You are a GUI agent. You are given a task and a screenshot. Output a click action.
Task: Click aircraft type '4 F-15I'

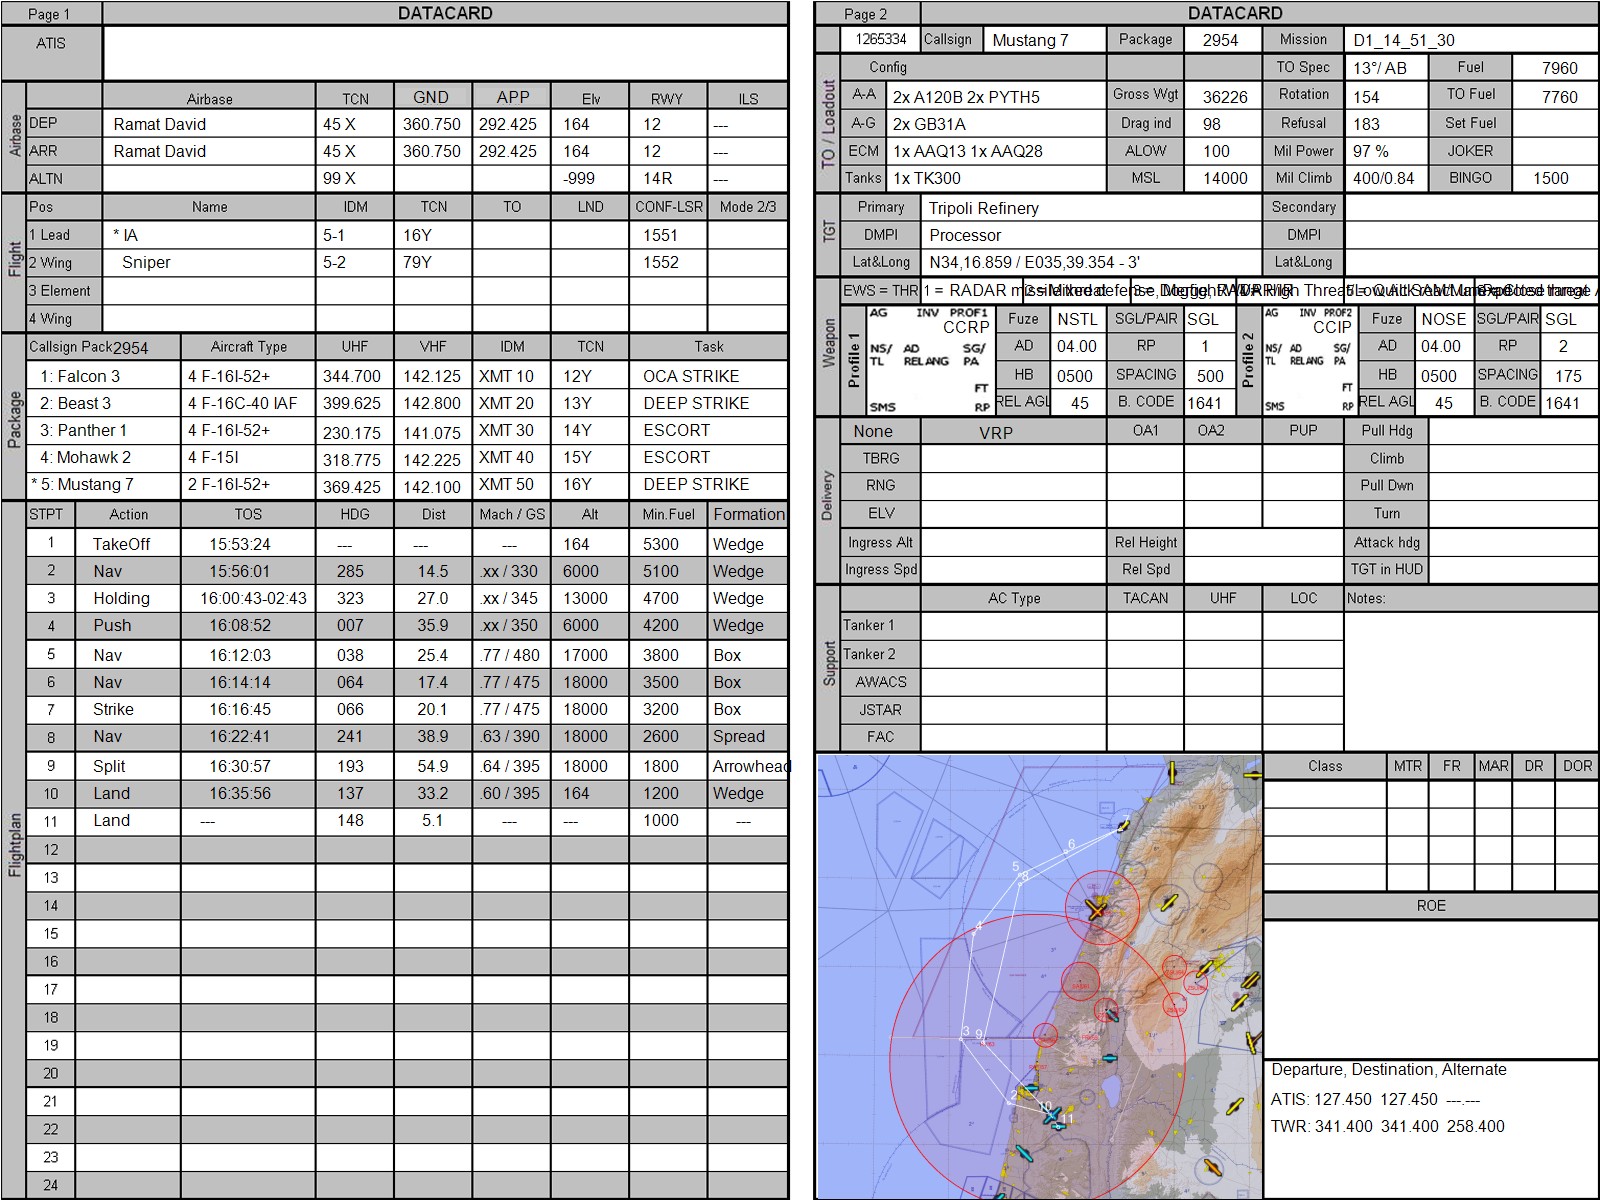213,457
